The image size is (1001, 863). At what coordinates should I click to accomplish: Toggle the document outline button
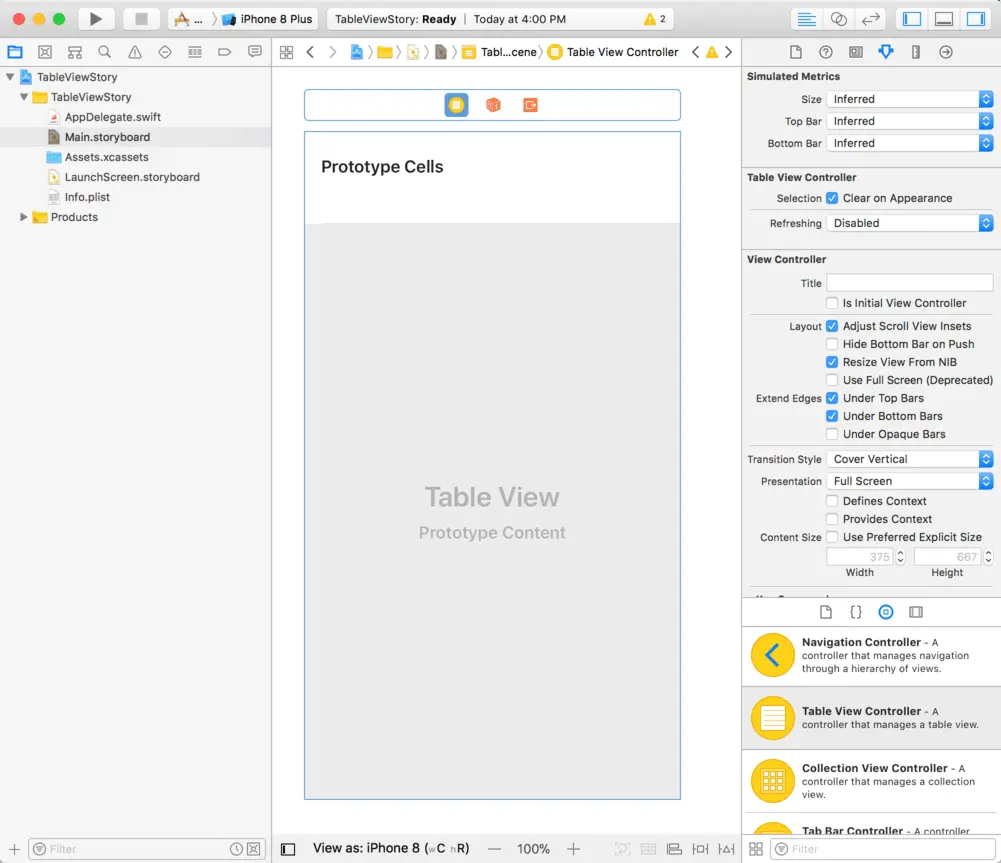pos(288,849)
